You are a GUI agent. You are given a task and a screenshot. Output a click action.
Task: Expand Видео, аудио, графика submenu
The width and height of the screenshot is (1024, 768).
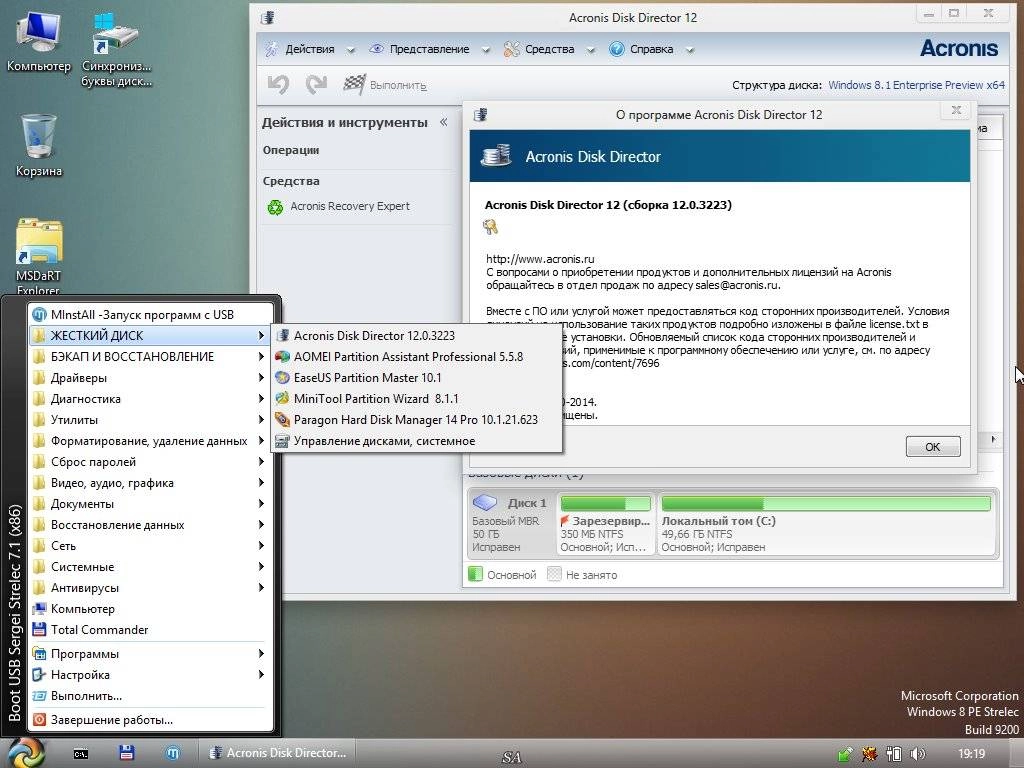(x=150, y=483)
